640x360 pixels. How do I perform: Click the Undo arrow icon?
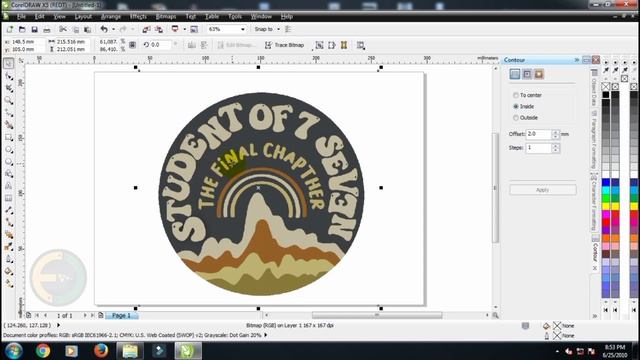pyautogui.click(x=104, y=29)
